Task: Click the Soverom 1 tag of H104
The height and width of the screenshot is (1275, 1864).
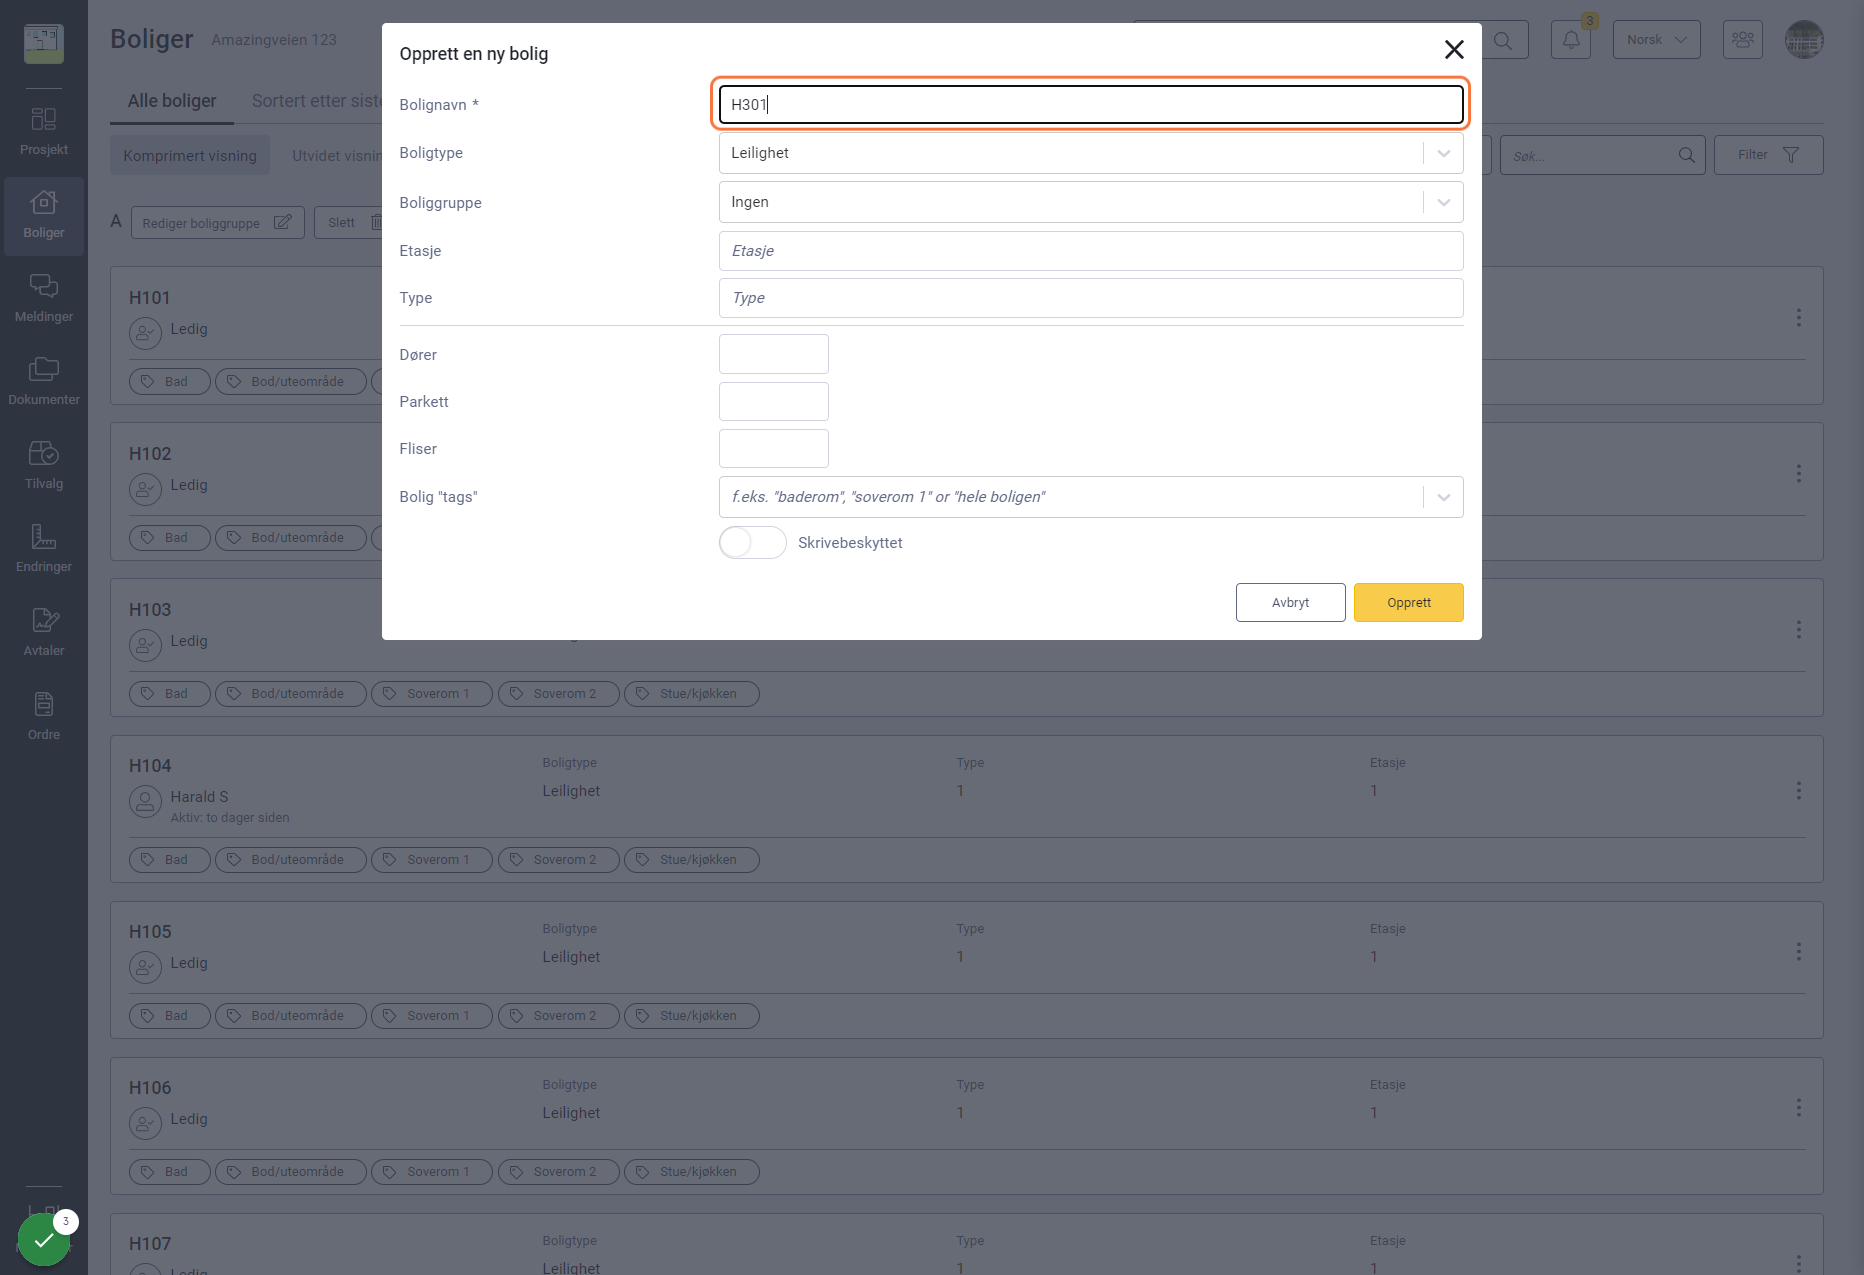Action: [432, 860]
